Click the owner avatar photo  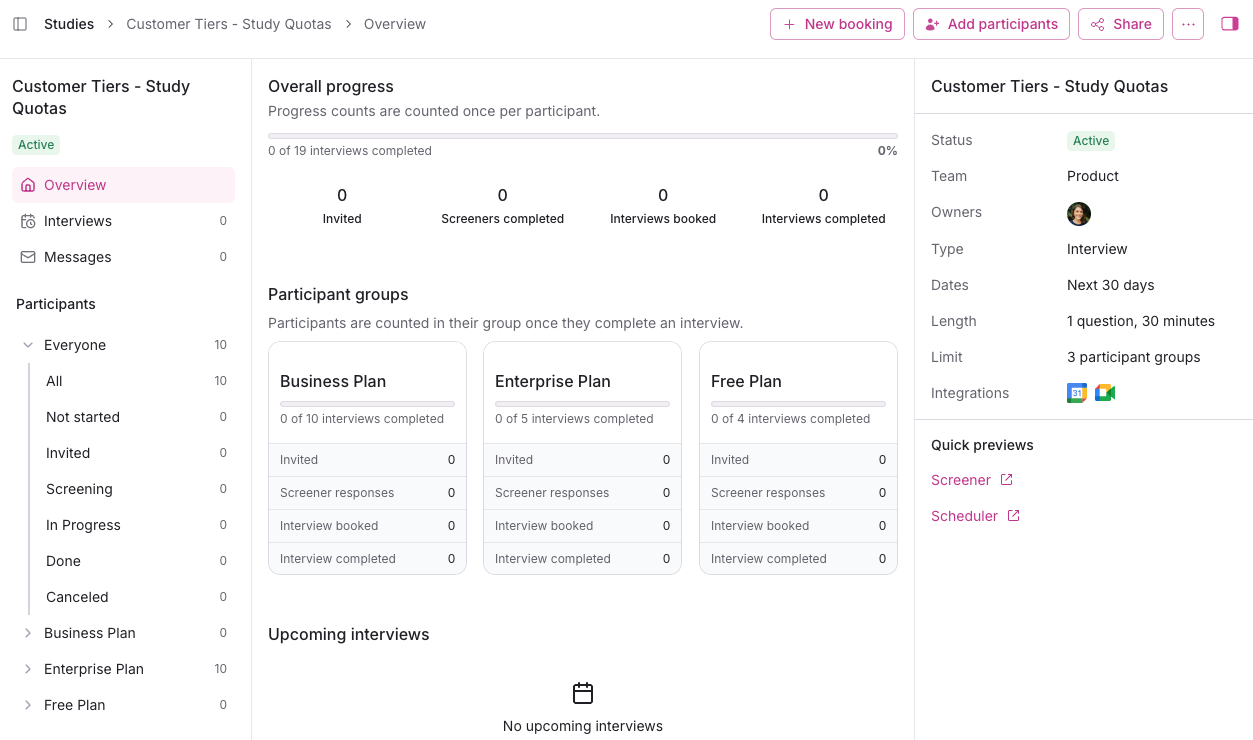click(x=1079, y=213)
